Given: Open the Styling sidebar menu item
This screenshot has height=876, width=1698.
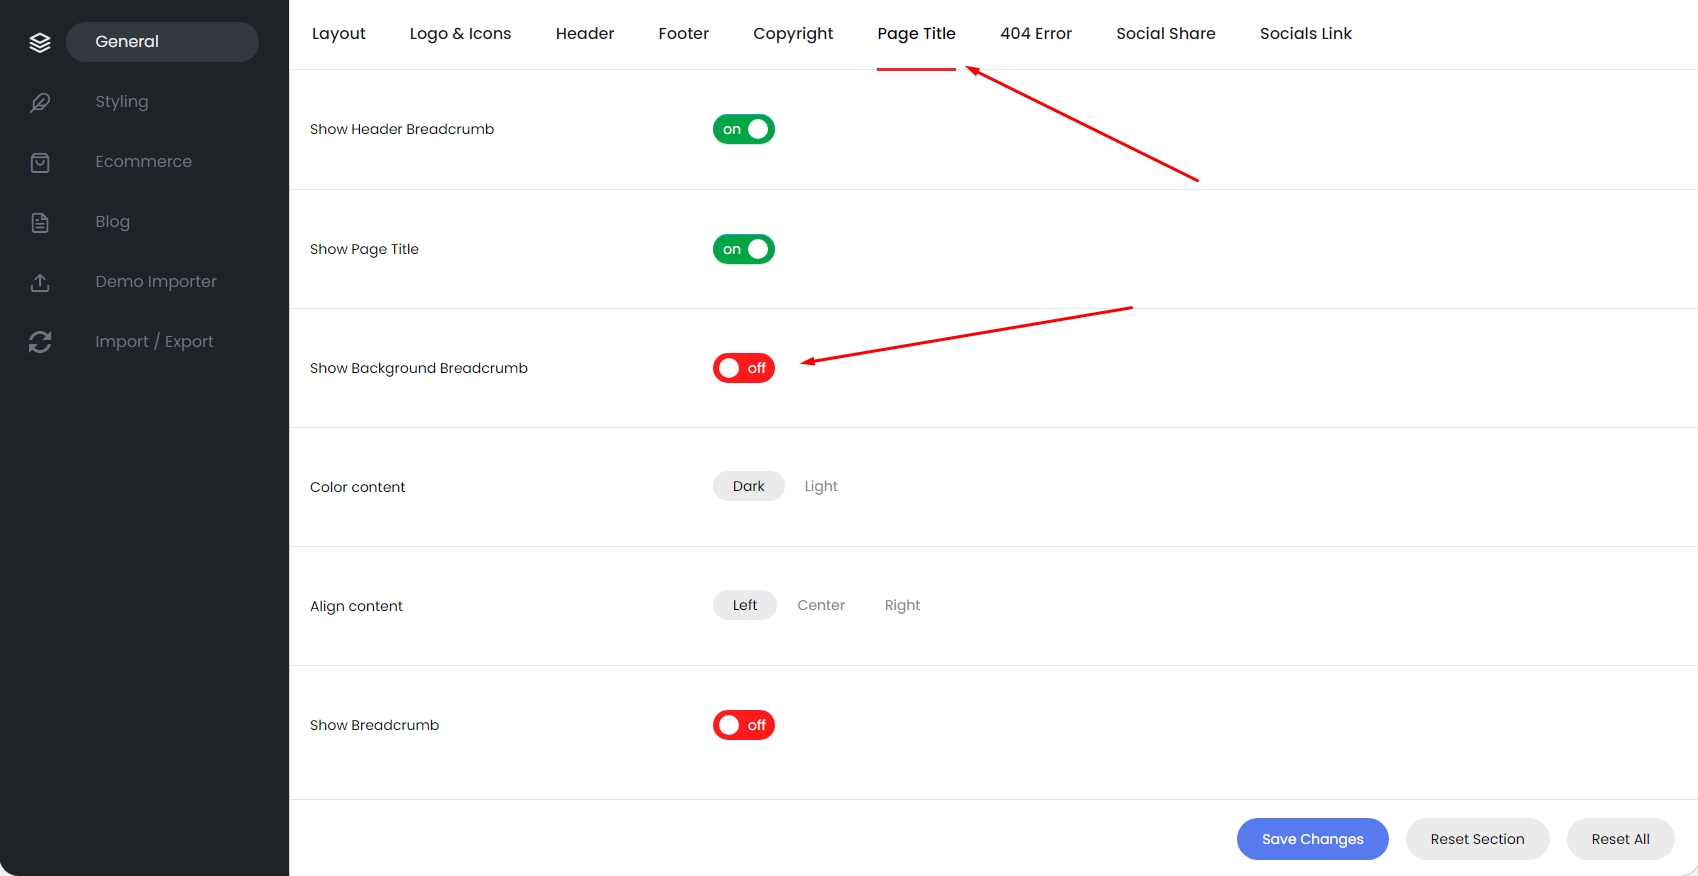Looking at the screenshot, I should coord(122,102).
